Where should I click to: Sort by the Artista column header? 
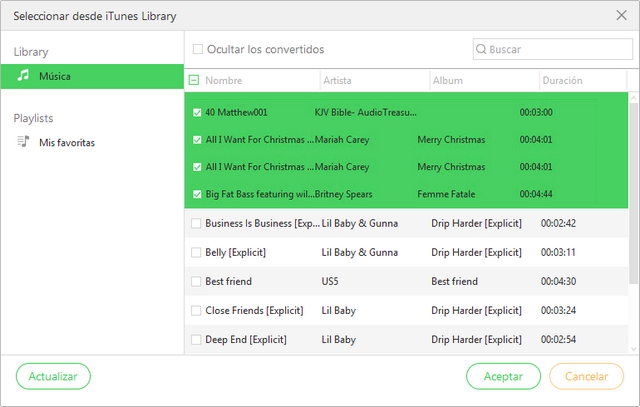pyautogui.click(x=337, y=80)
